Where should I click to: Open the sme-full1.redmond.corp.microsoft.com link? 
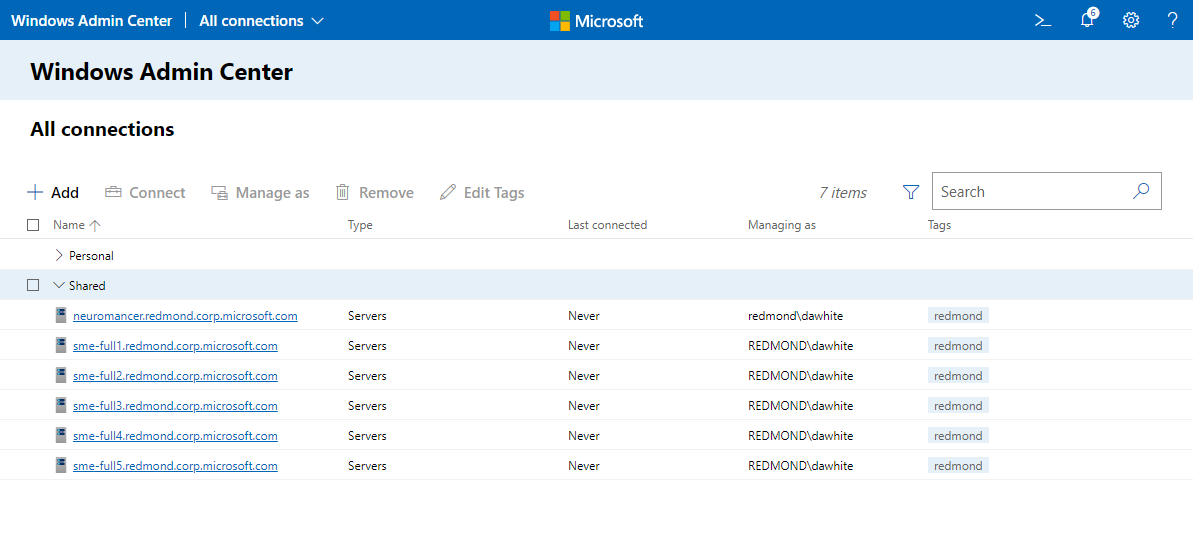pos(175,346)
